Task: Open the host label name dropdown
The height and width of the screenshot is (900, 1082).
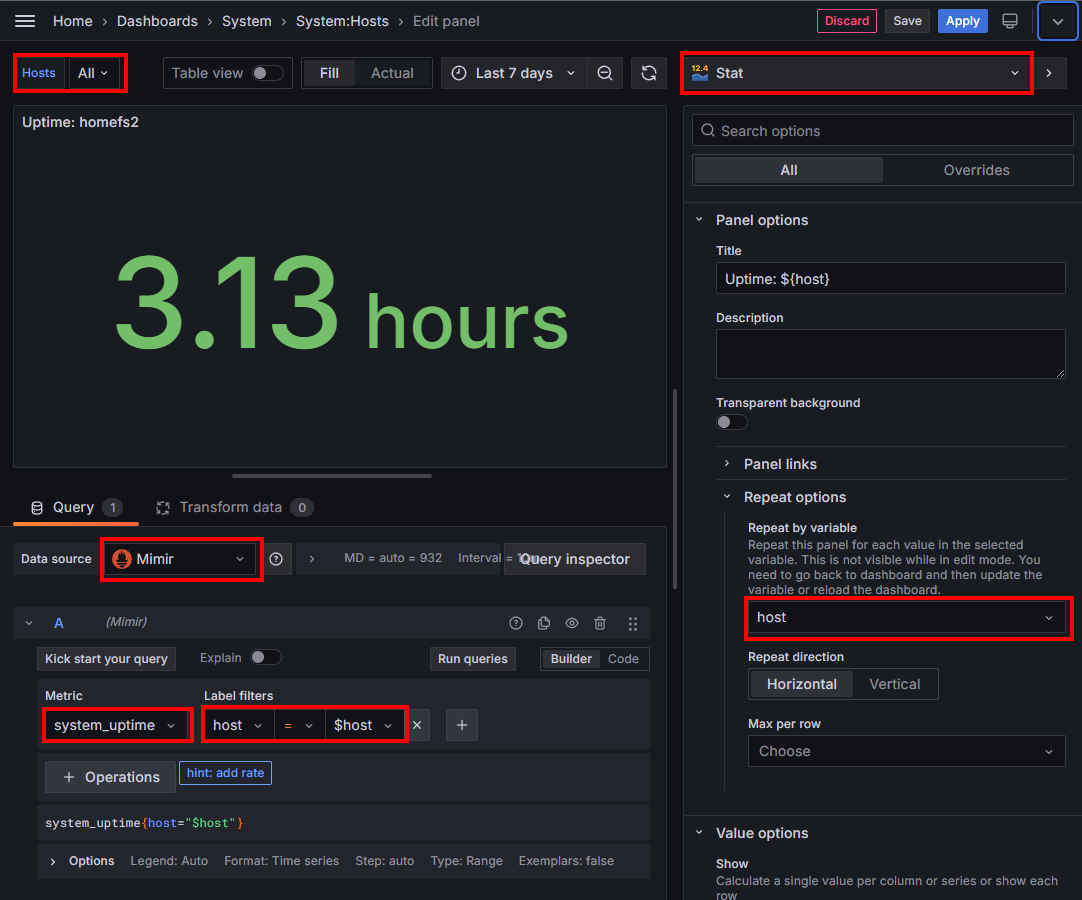Action: 238,725
